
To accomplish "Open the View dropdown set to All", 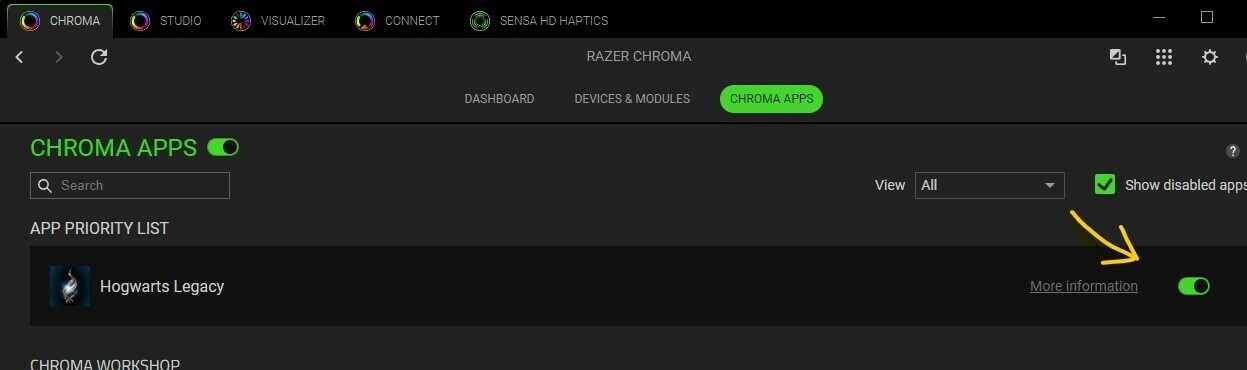I will [x=989, y=185].
